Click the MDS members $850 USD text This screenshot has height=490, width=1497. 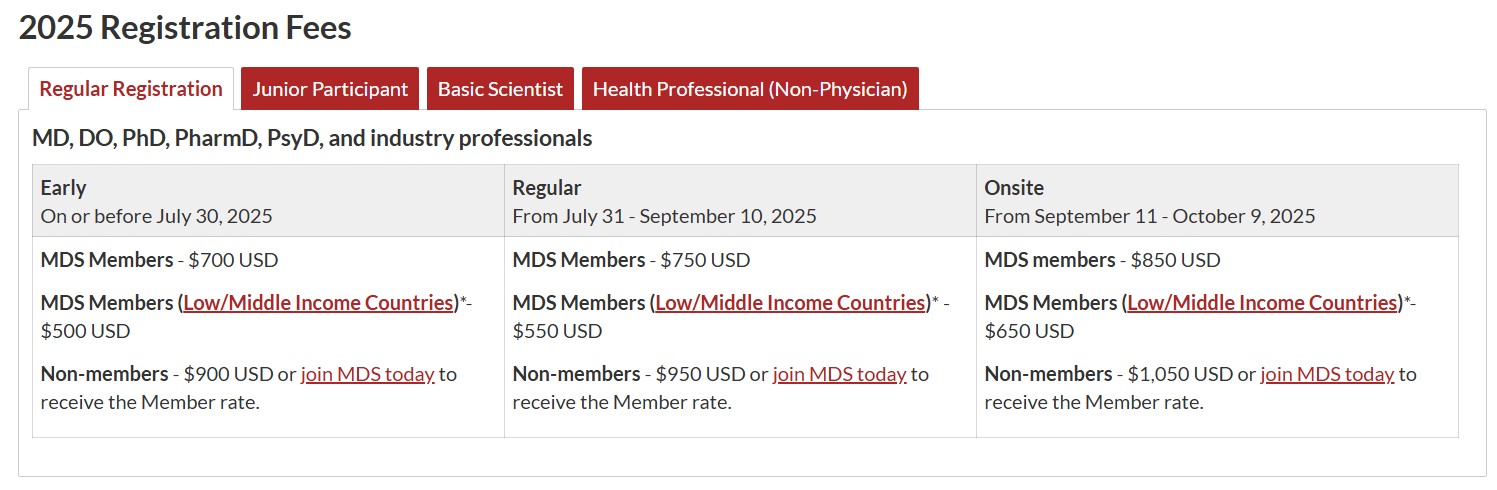point(1102,260)
